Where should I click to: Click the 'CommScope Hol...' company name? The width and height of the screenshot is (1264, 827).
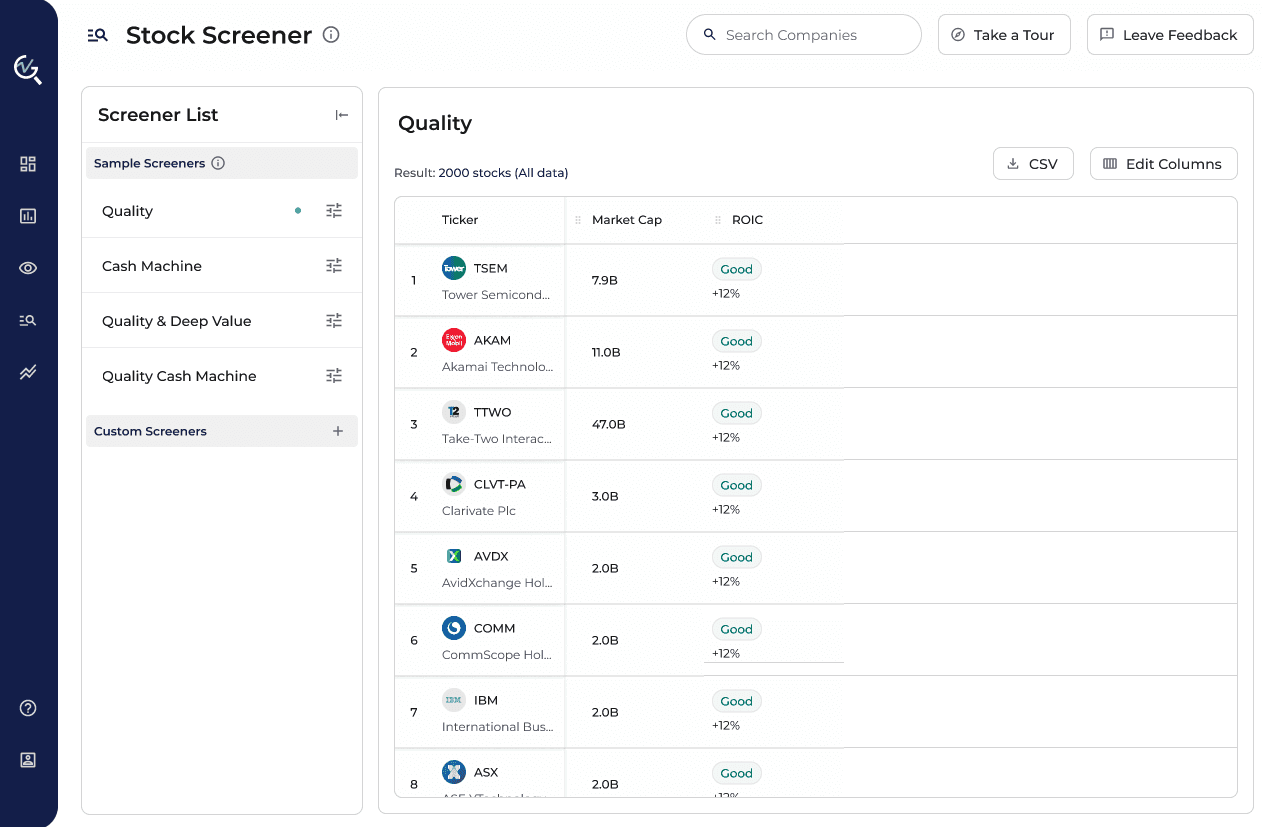pyautogui.click(x=497, y=655)
